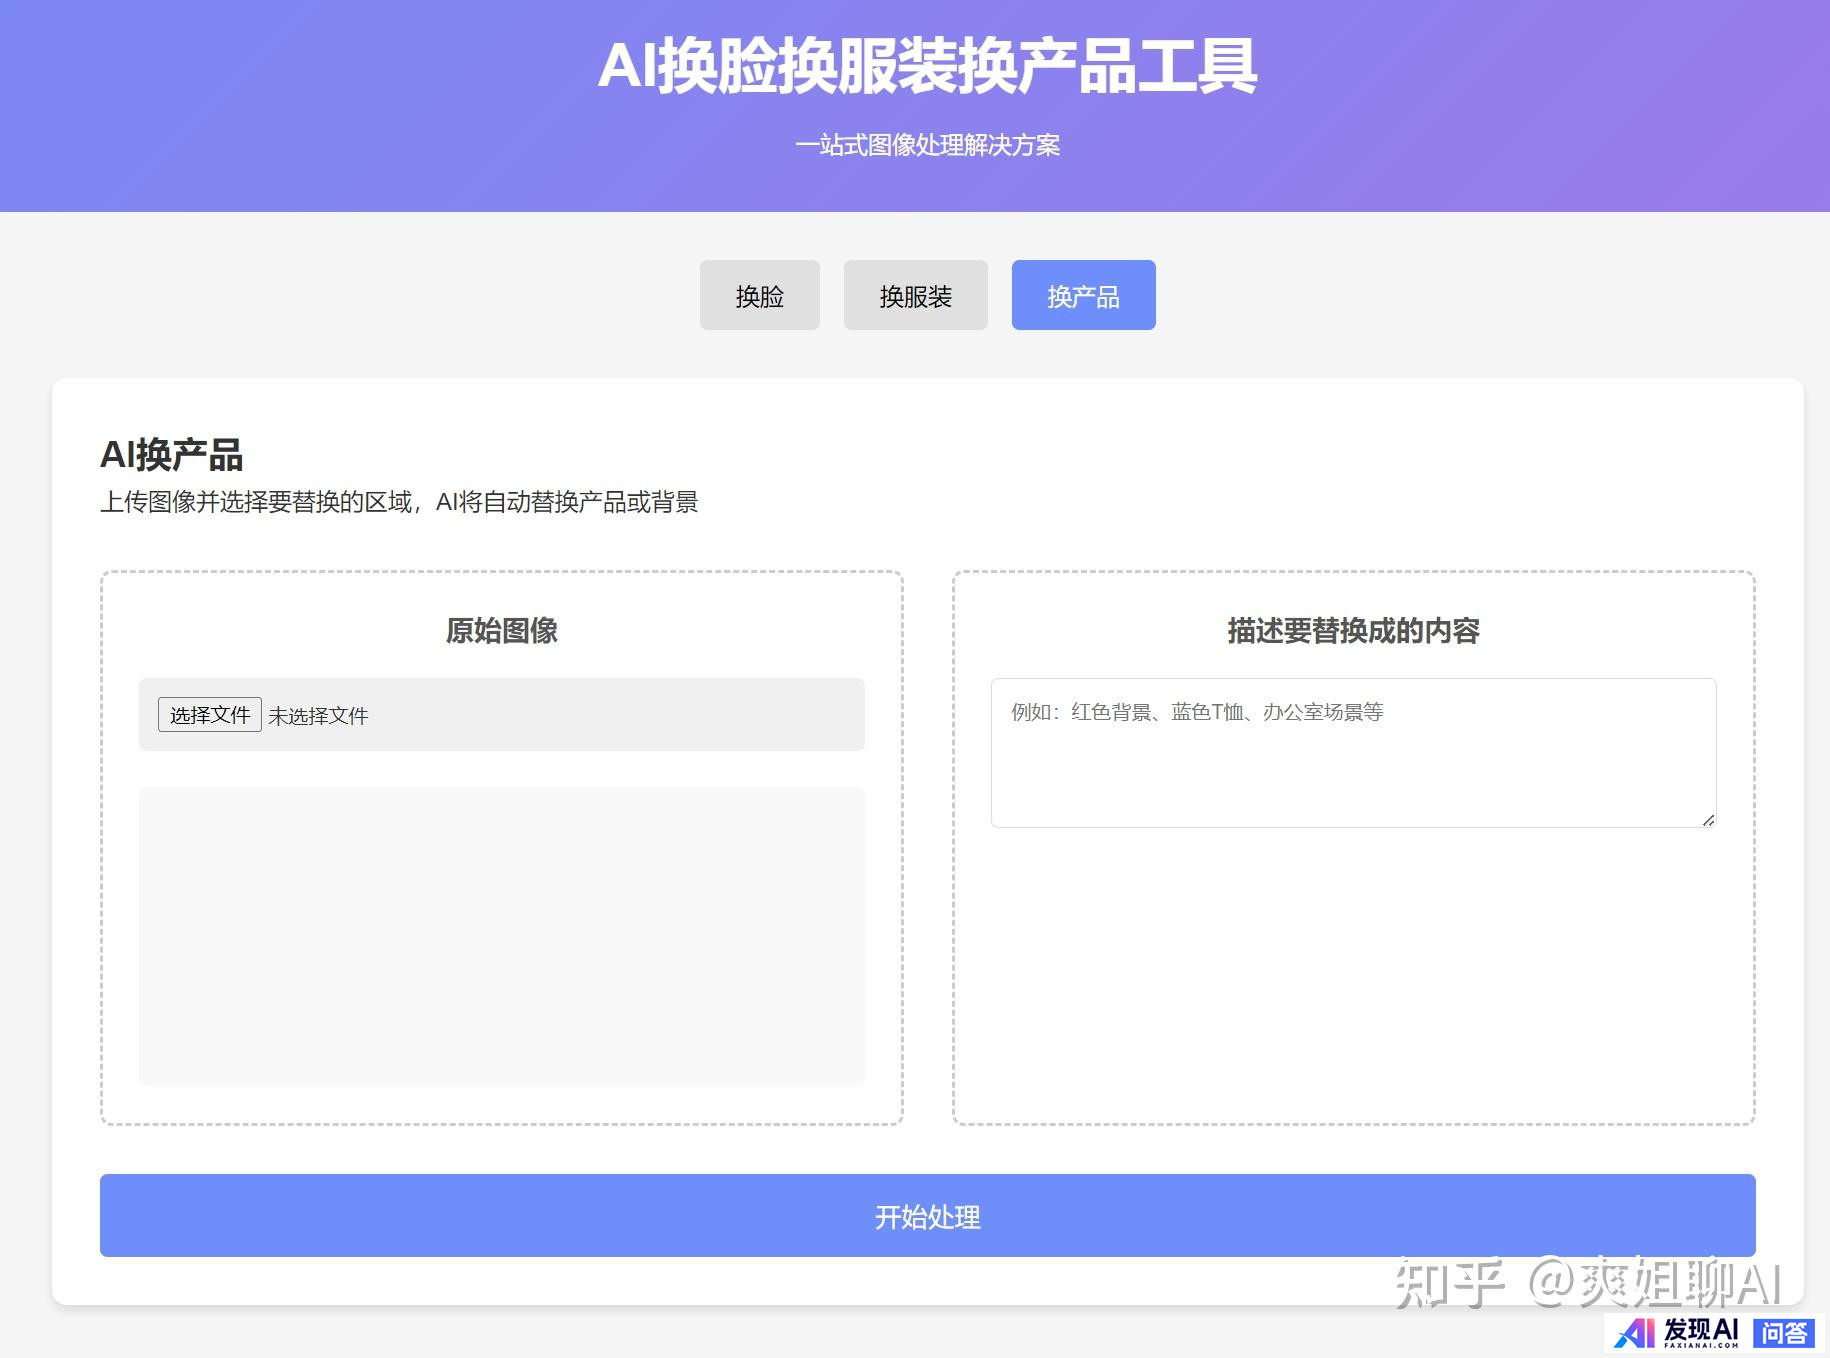Click the AI换产品 section heading
Viewport: 1830px width, 1358px height.
tap(171, 455)
